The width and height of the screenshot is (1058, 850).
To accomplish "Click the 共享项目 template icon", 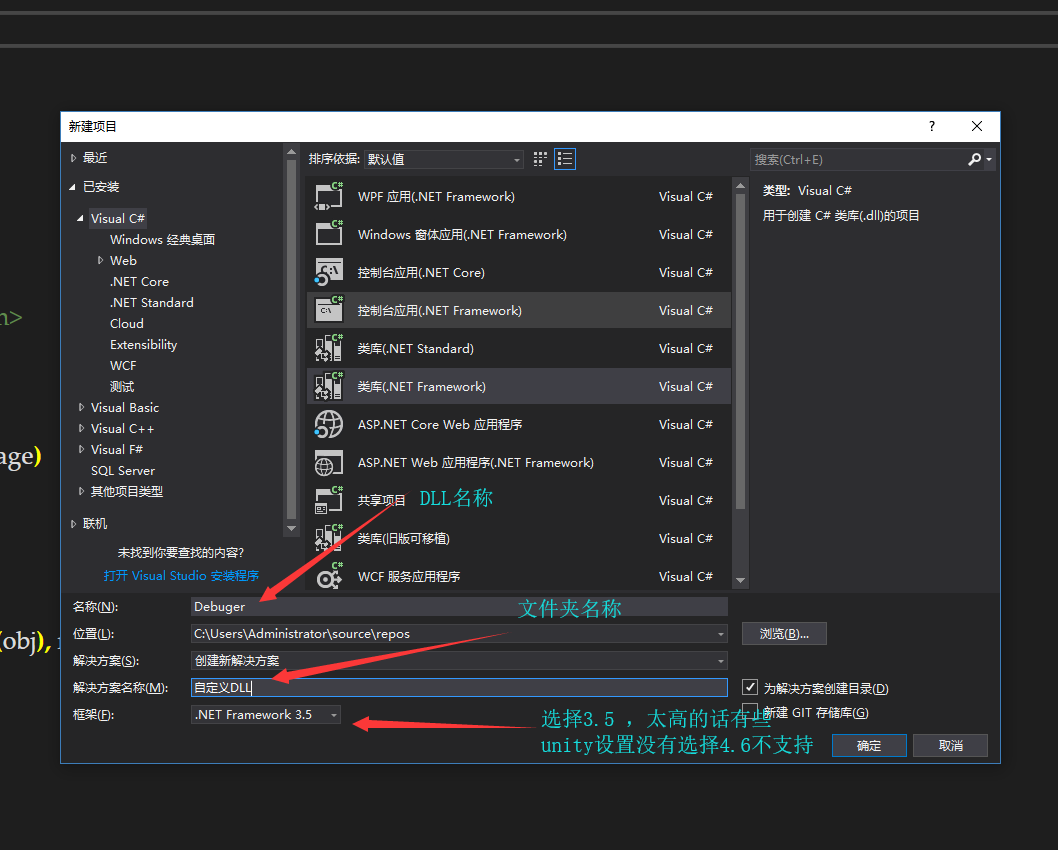I will pos(329,501).
